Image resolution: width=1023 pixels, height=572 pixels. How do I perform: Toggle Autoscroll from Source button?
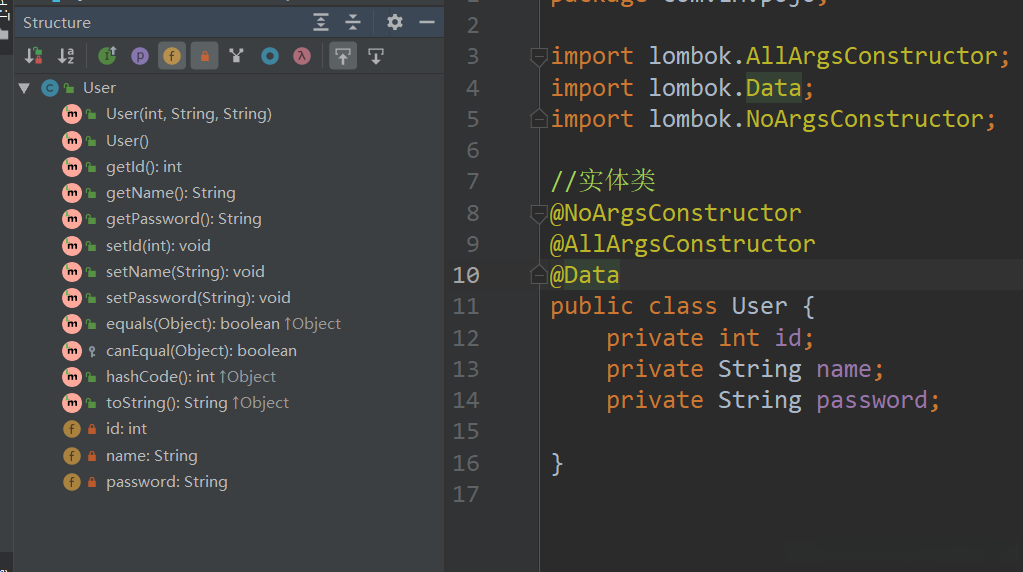pyautogui.click(x=376, y=56)
